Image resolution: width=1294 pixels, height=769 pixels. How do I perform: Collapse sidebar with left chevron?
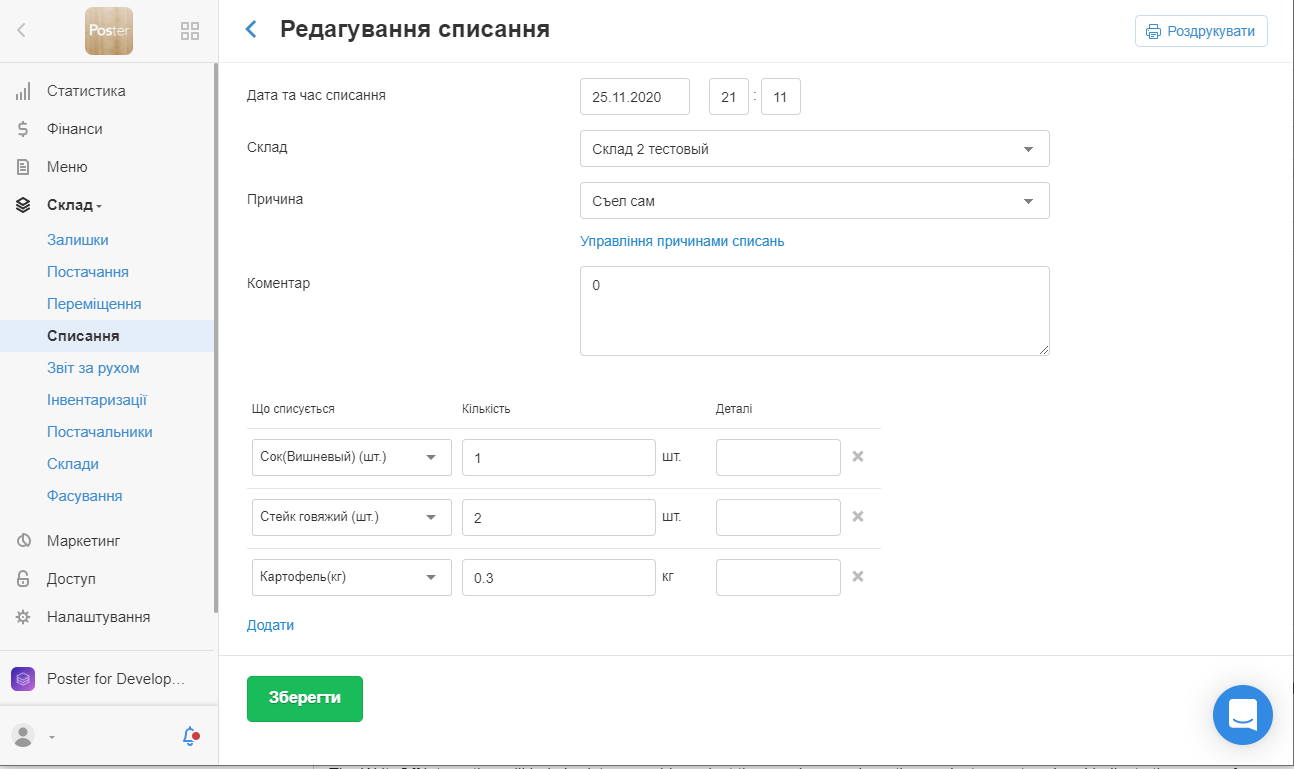[21, 31]
